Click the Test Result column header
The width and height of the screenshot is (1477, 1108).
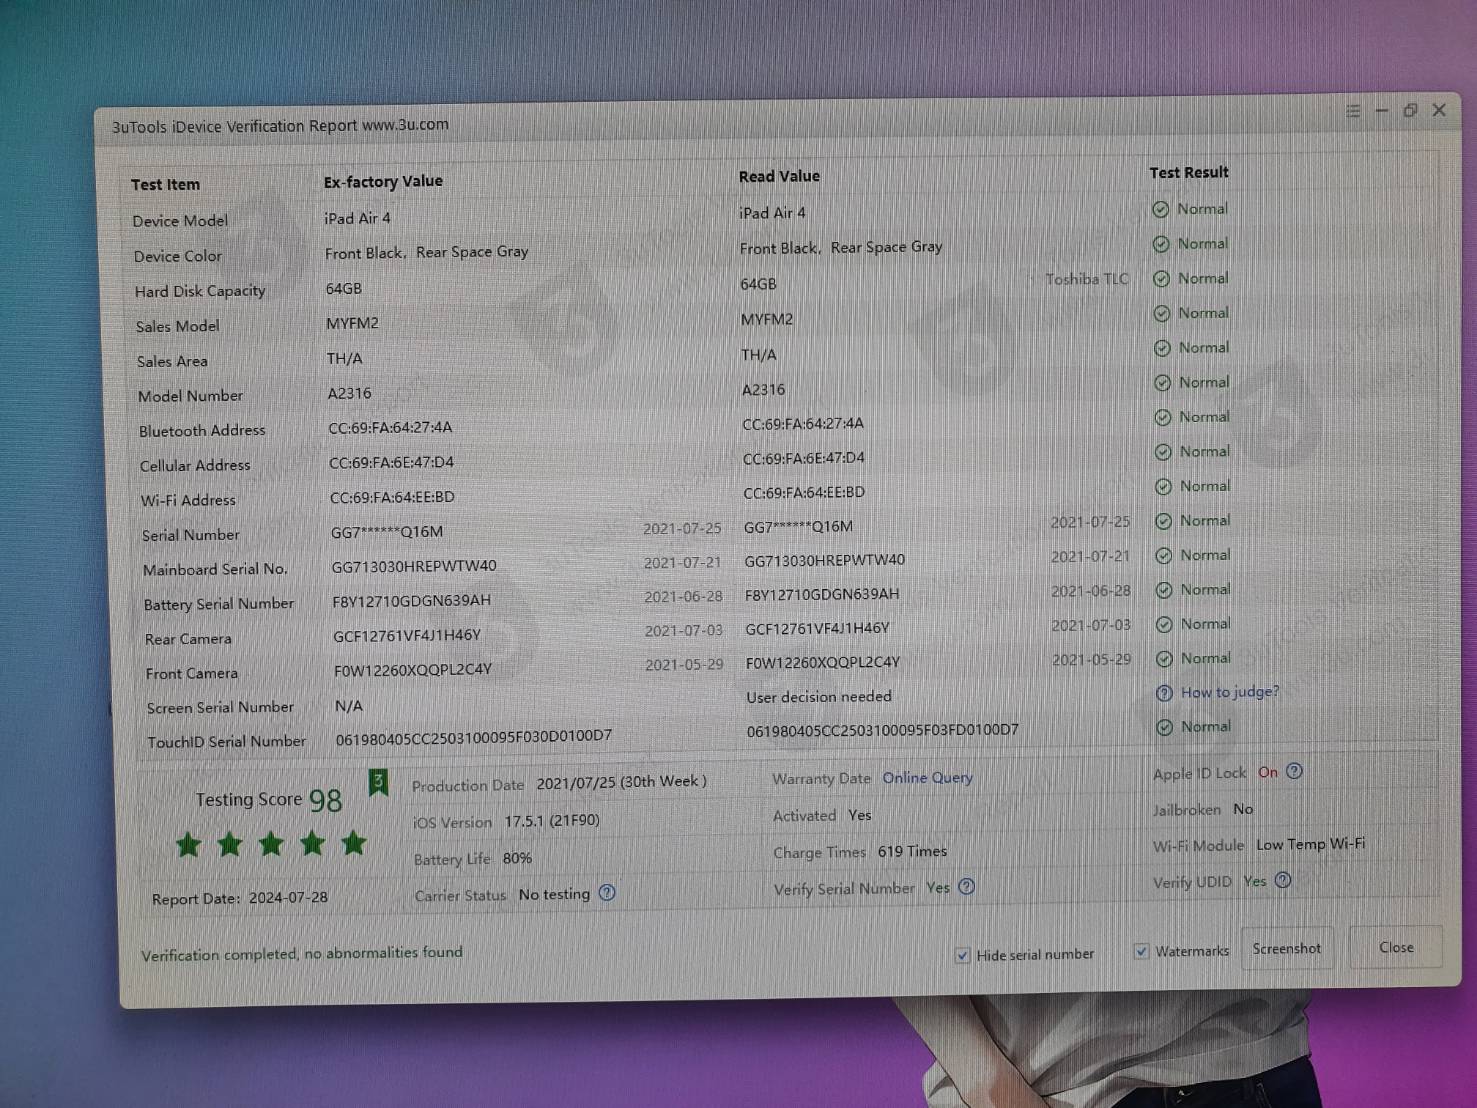(x=1189, y=172)
